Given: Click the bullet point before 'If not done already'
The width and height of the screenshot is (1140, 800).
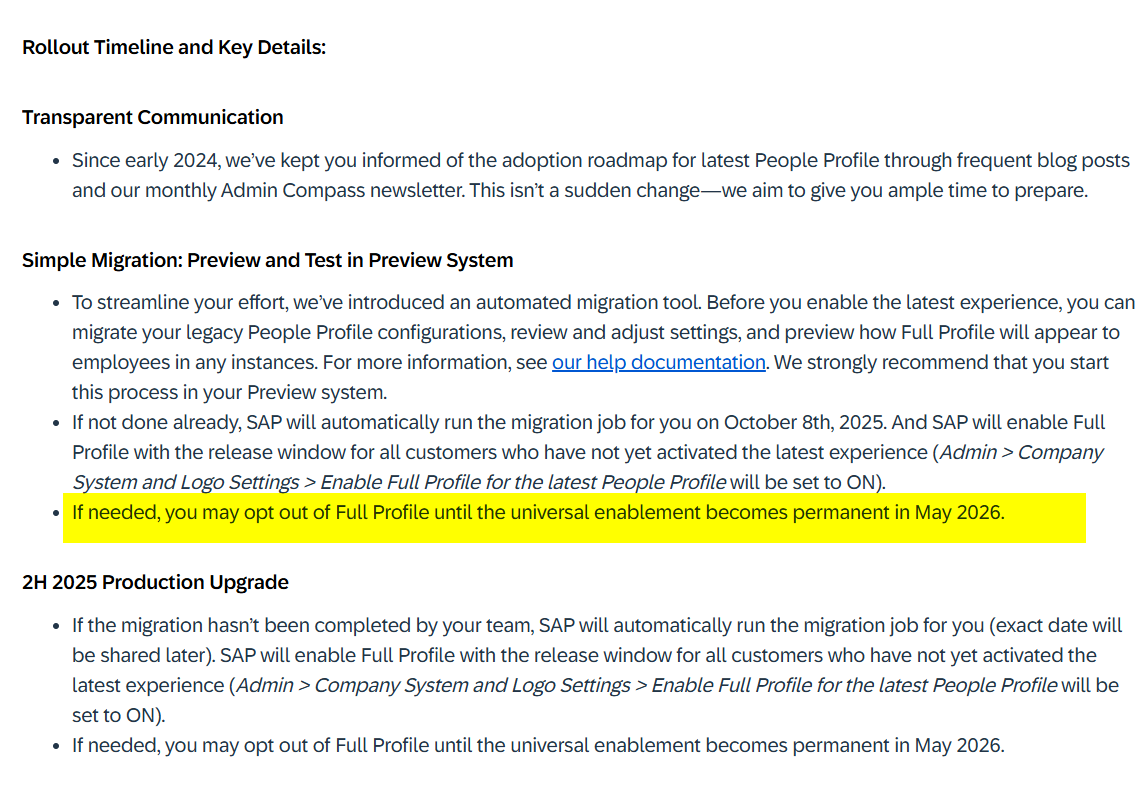Looking at the screenshot, I should click(55, 423).
